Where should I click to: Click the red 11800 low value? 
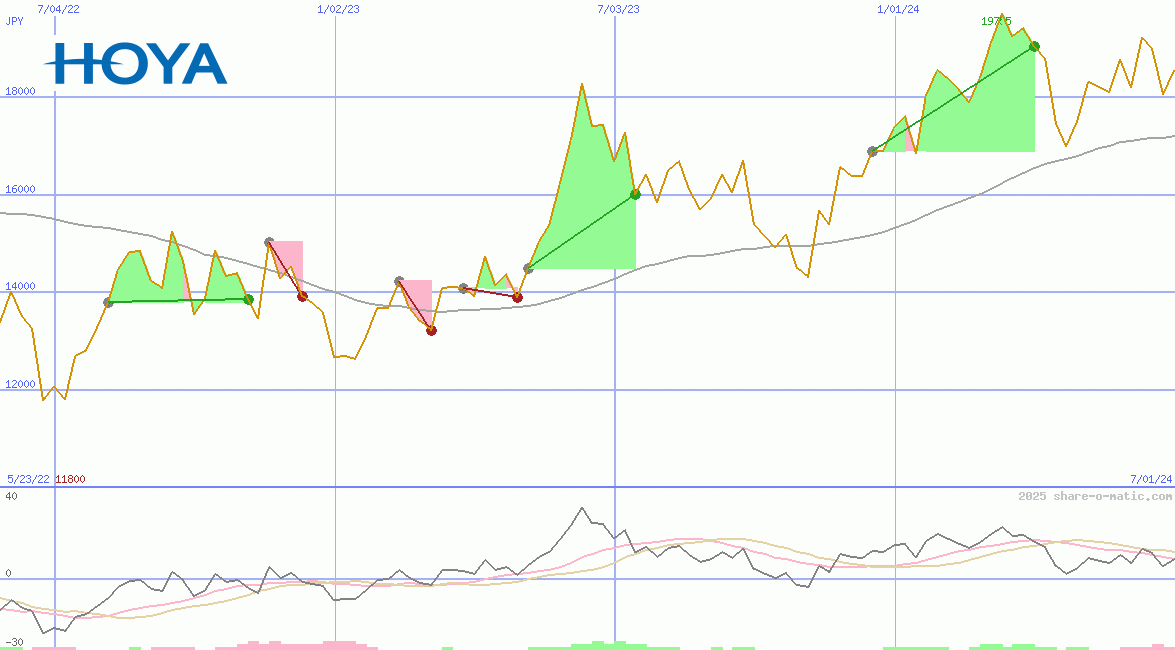tap(70, 479)
